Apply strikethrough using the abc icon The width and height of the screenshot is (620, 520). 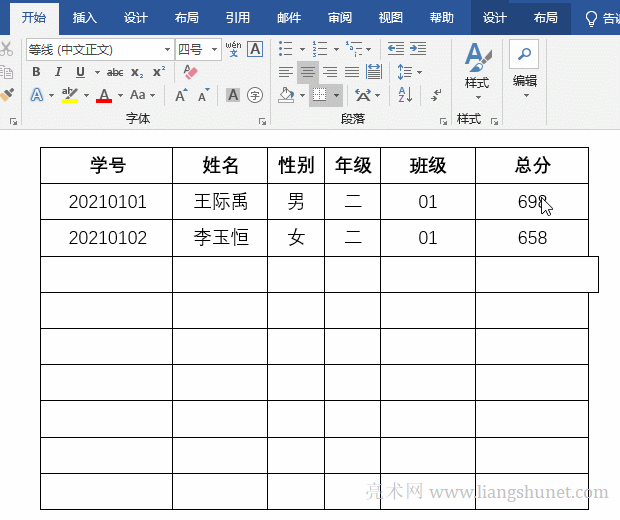[x=115, y=72]
